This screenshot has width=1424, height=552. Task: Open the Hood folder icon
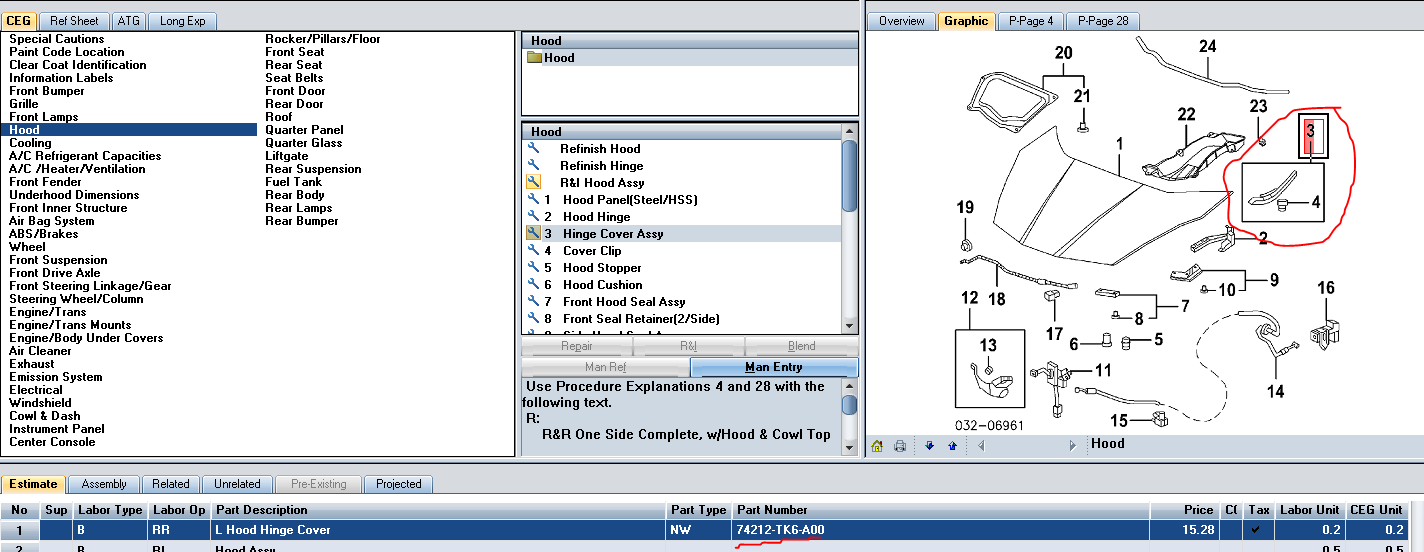[535, 58]
